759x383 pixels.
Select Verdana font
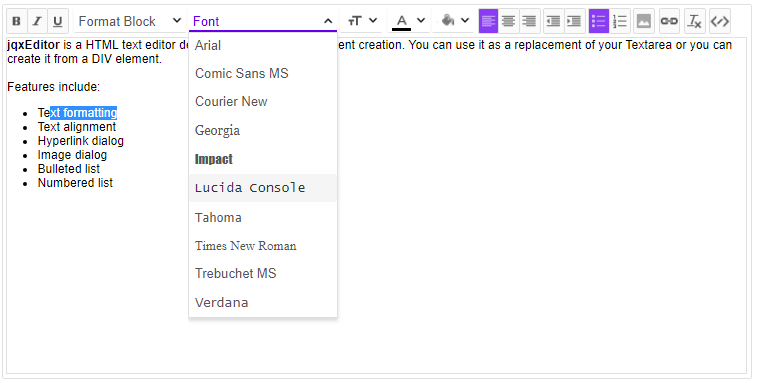tap(263, 303)
